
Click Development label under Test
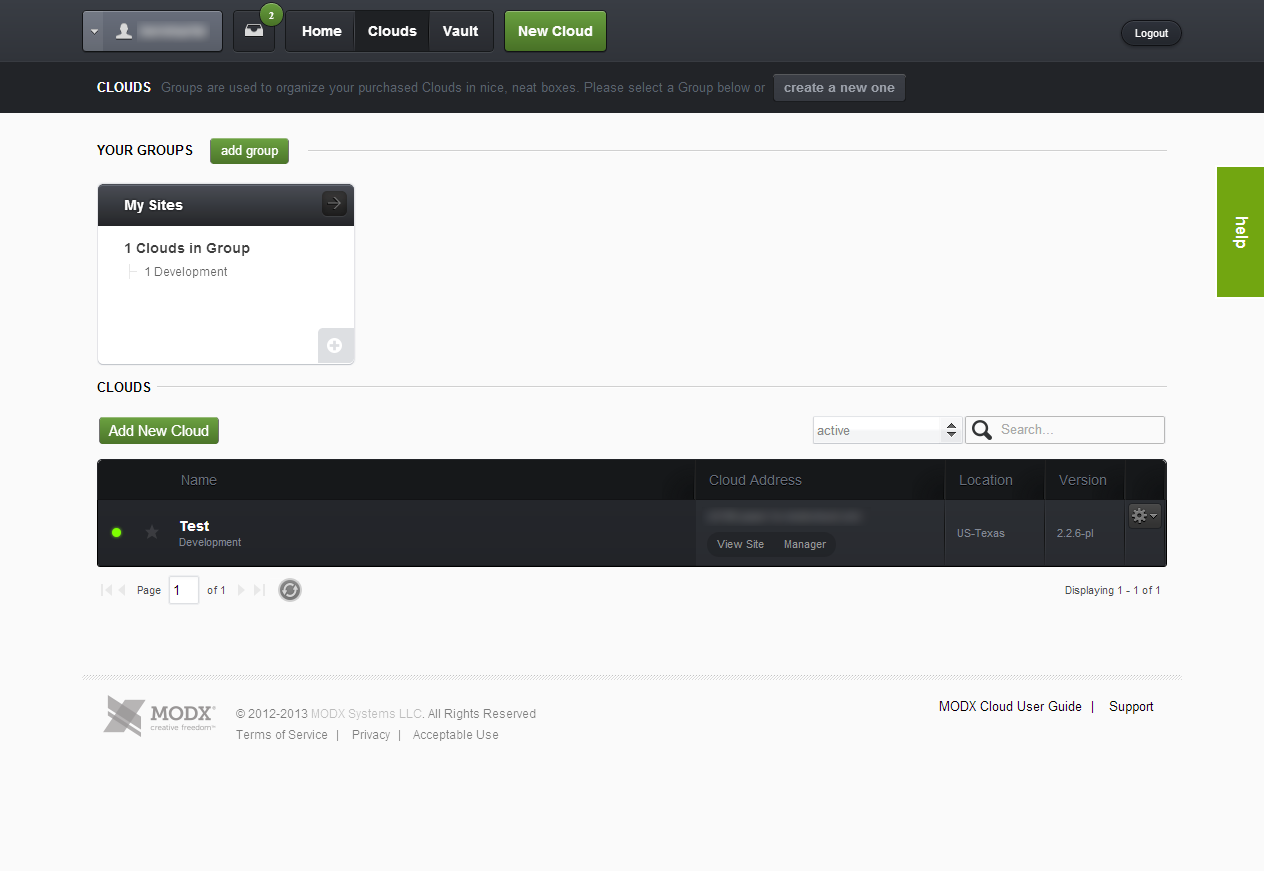coord(210,543)
